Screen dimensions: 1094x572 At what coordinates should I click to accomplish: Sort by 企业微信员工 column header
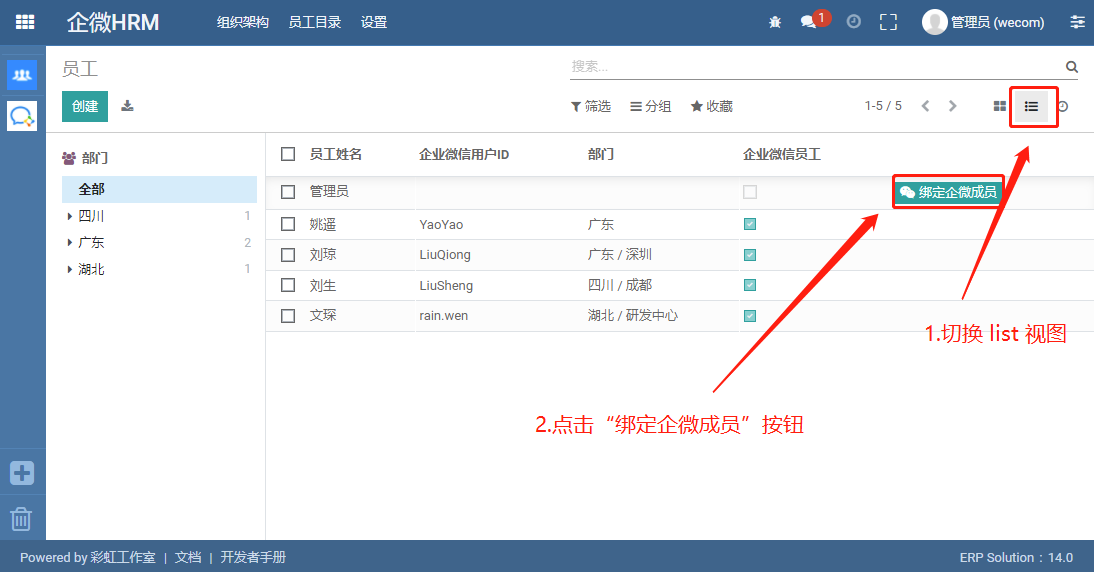tap(782, 154)
